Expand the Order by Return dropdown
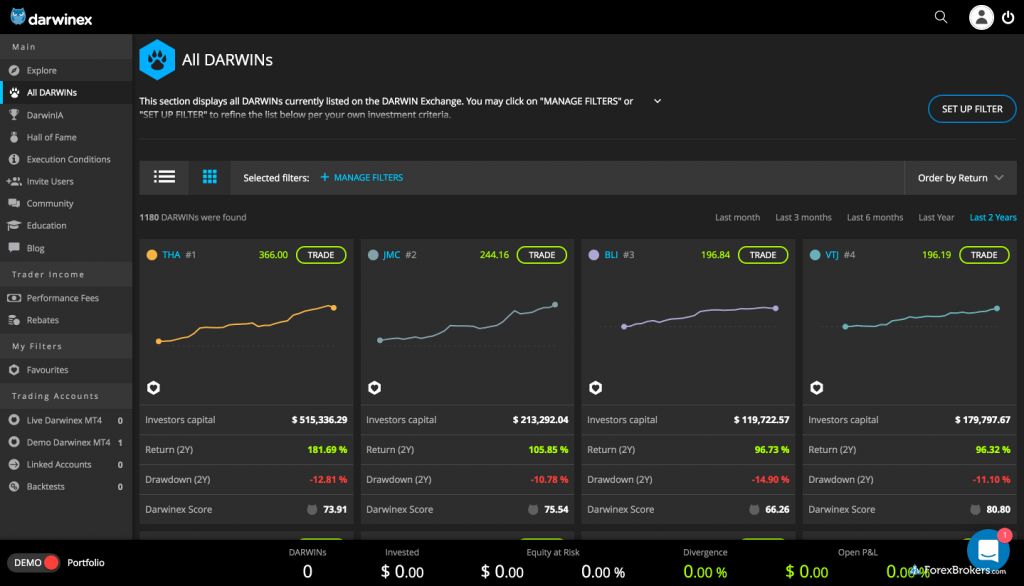This screenshot has width=1024, height=586. (x=960, y=178)
